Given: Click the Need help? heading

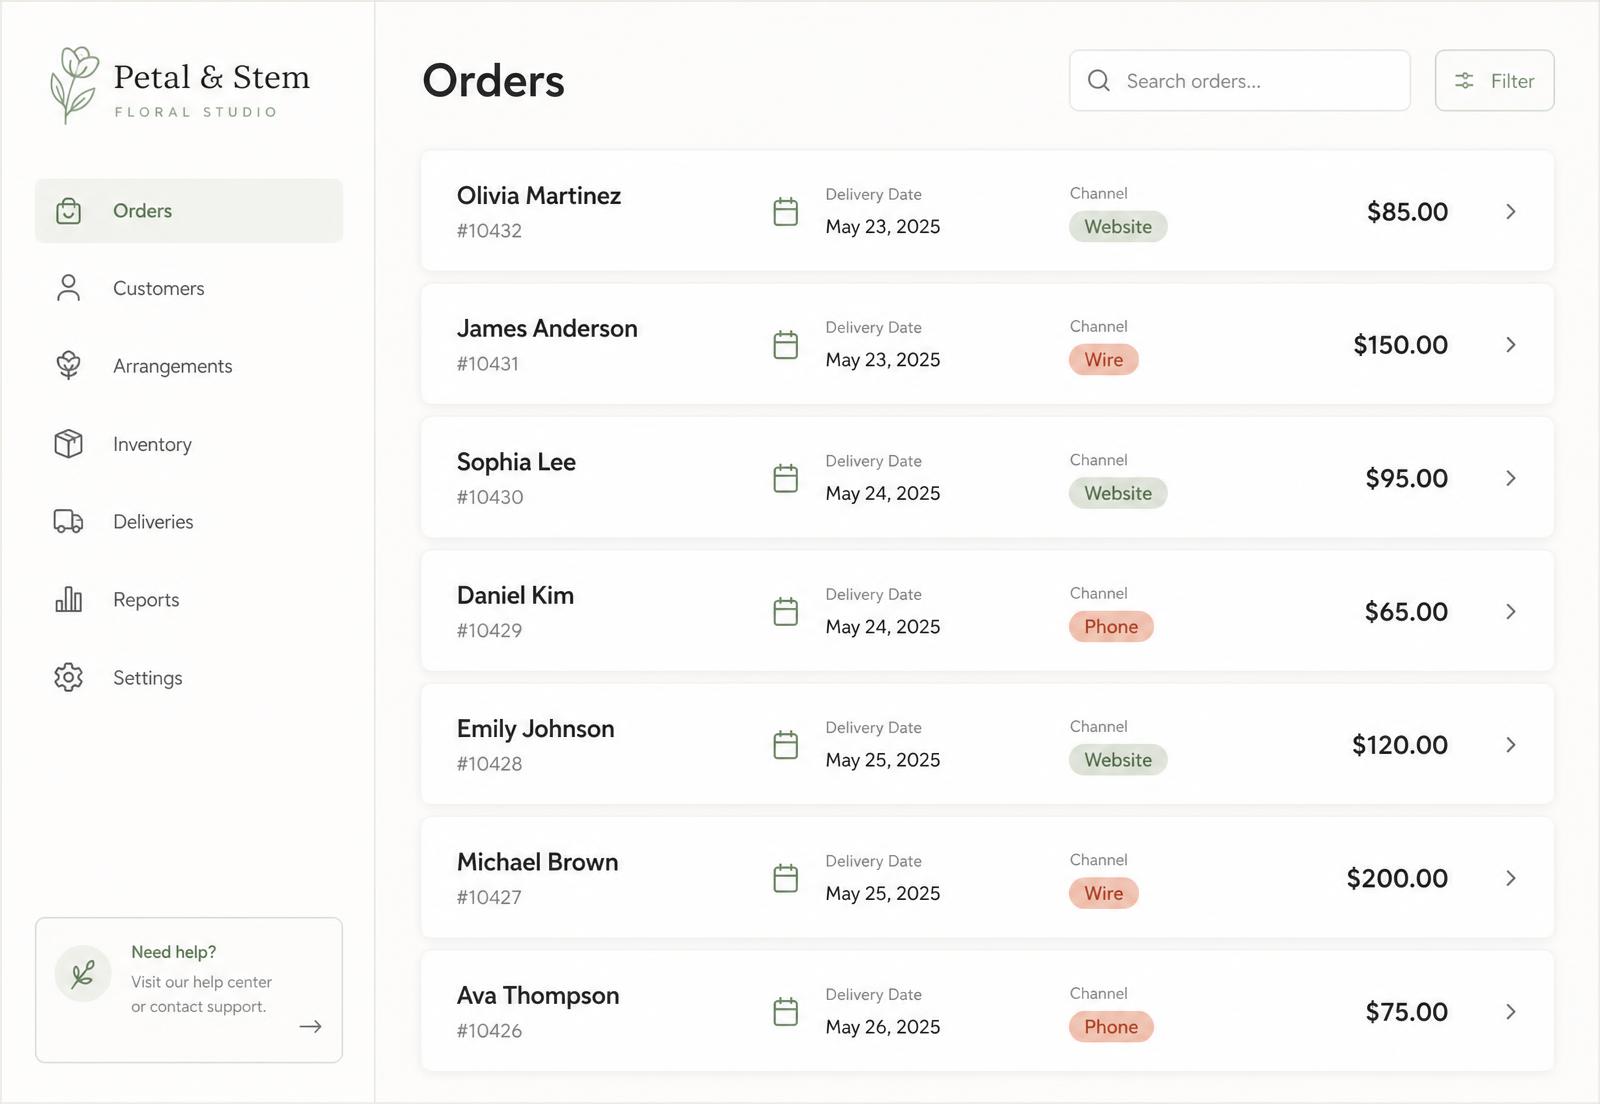Looking at the screenshot, I should (174, 952).
